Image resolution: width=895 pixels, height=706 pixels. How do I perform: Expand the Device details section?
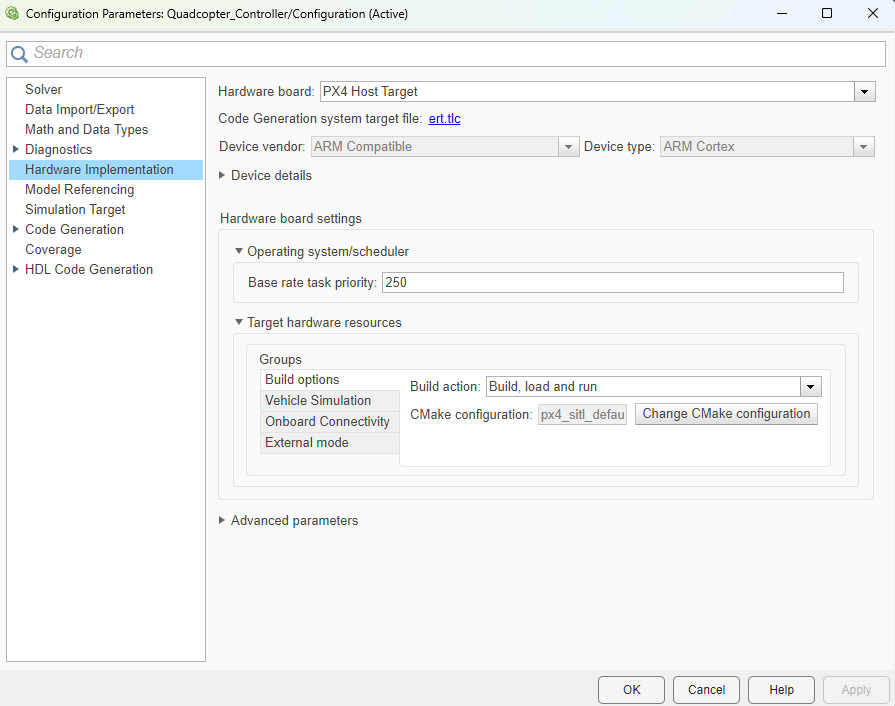tap(221, 175)
